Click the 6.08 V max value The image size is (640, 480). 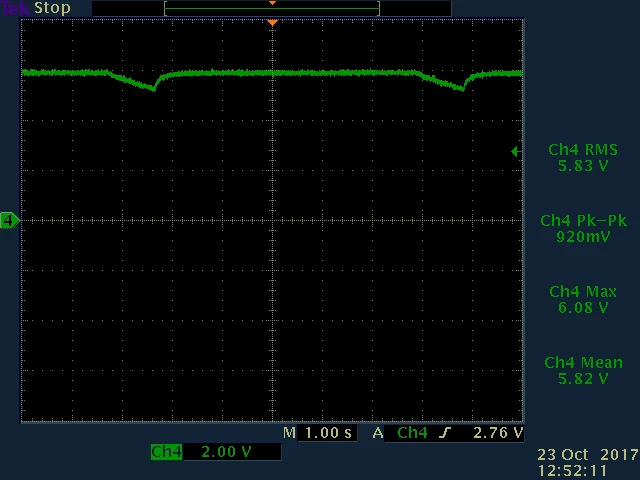point(583,308)
